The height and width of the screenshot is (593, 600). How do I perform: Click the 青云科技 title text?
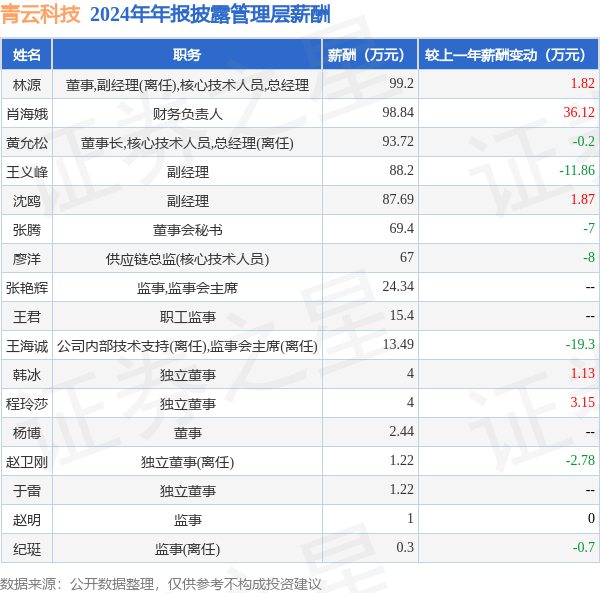40,15
